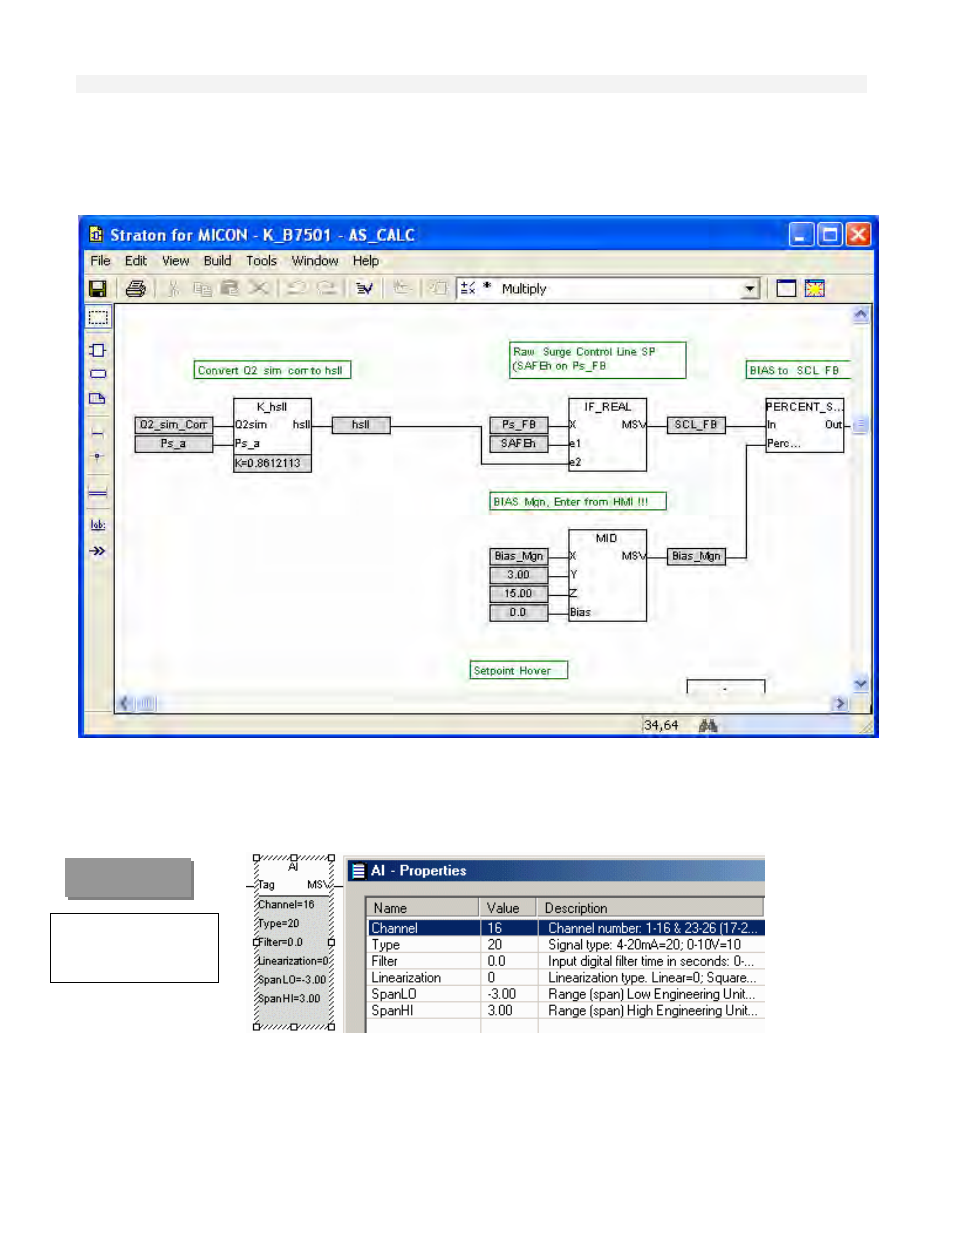Select the Ps_FB variable box

519,425
